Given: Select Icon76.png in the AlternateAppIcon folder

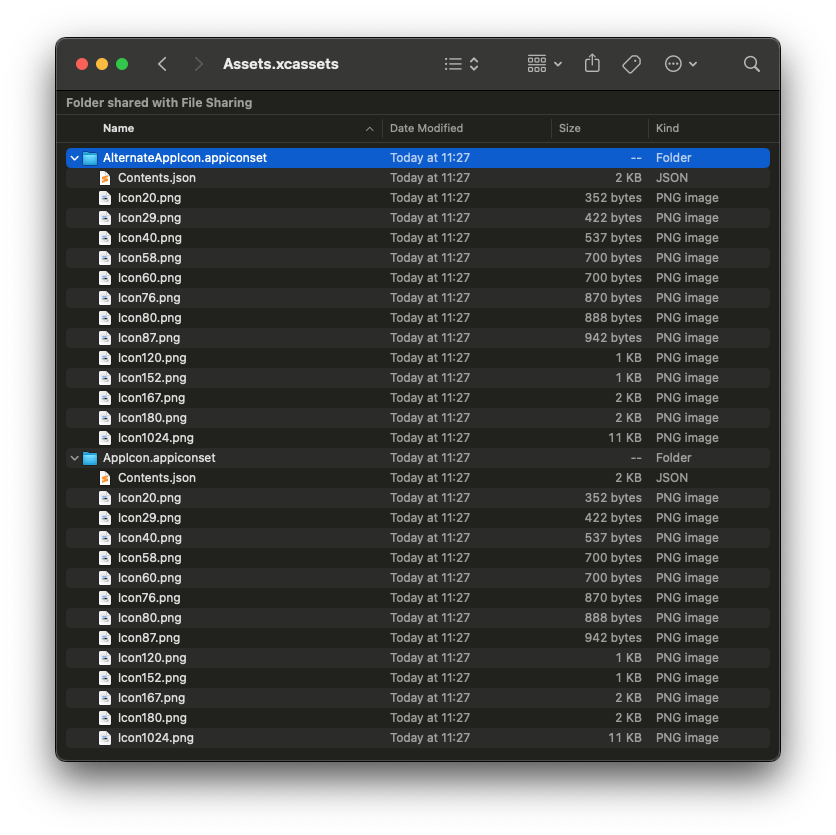Looking at the screenshot, I should coord(418,298).
